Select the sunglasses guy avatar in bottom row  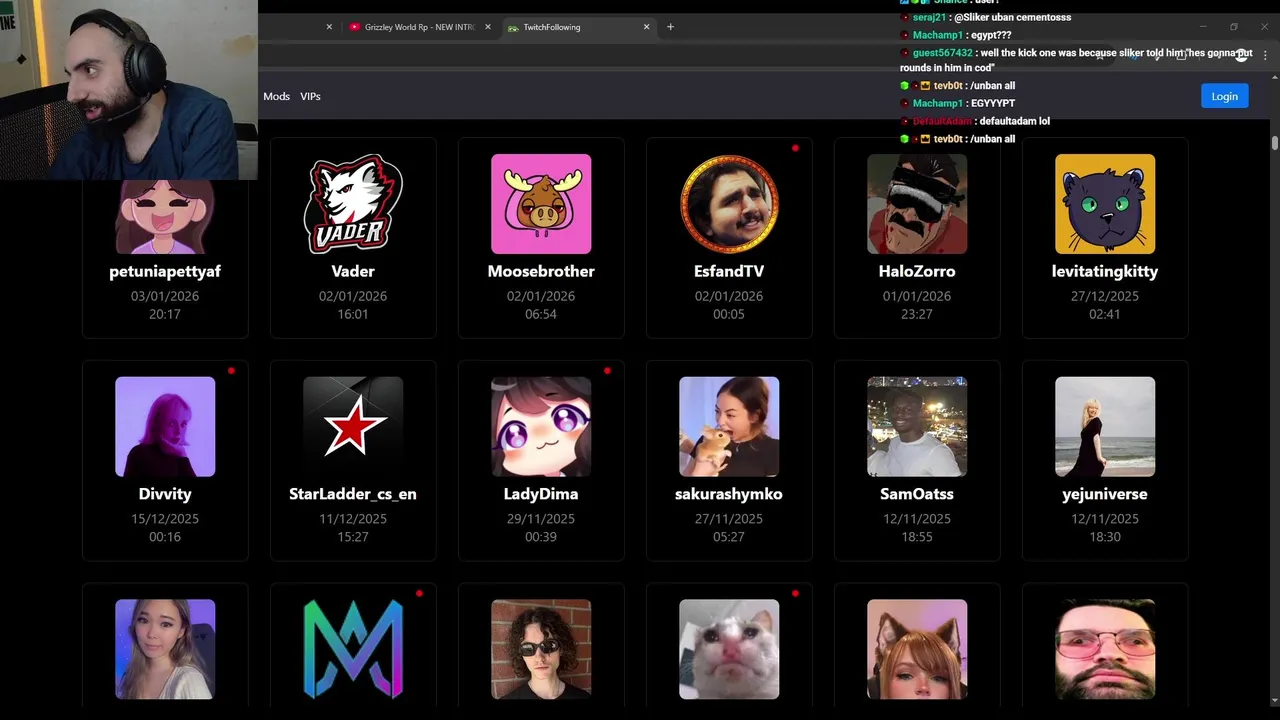point(541,650)
